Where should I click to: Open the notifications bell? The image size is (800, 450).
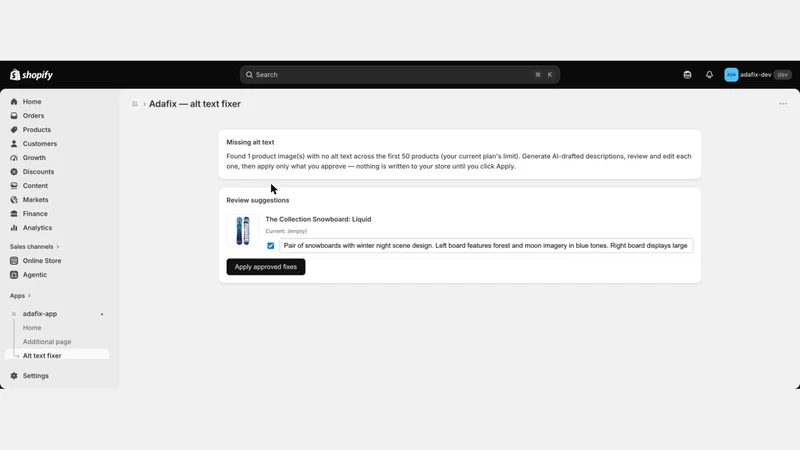coord(709,74)
